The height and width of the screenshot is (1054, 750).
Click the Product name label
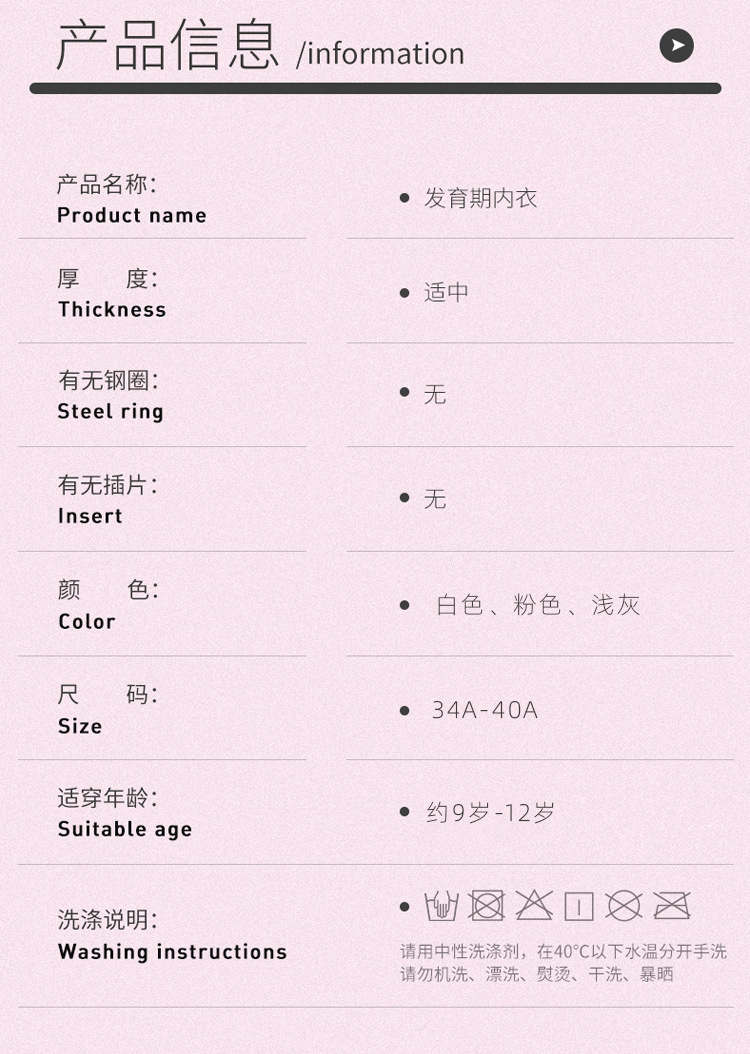[x=132, y=215]
